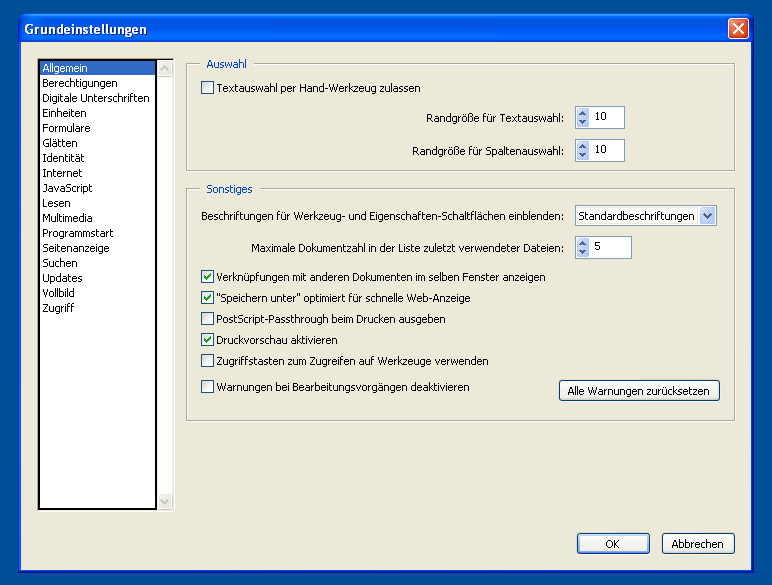Open JavaScript preferences
772x585 pixels.
tap(97, 188)
